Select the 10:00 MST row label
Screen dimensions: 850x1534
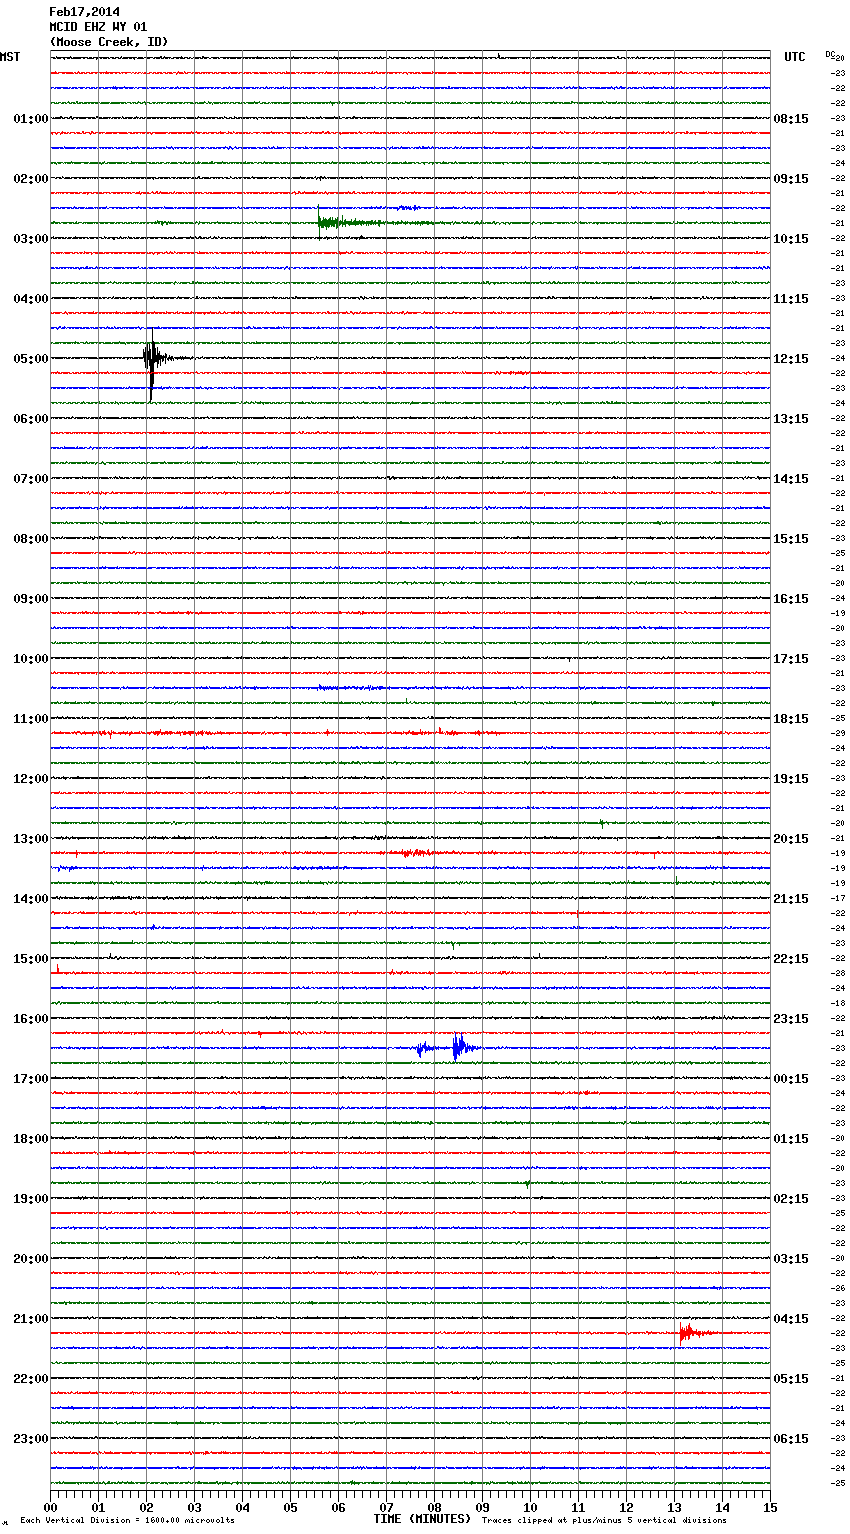click(x=30, y=659)
